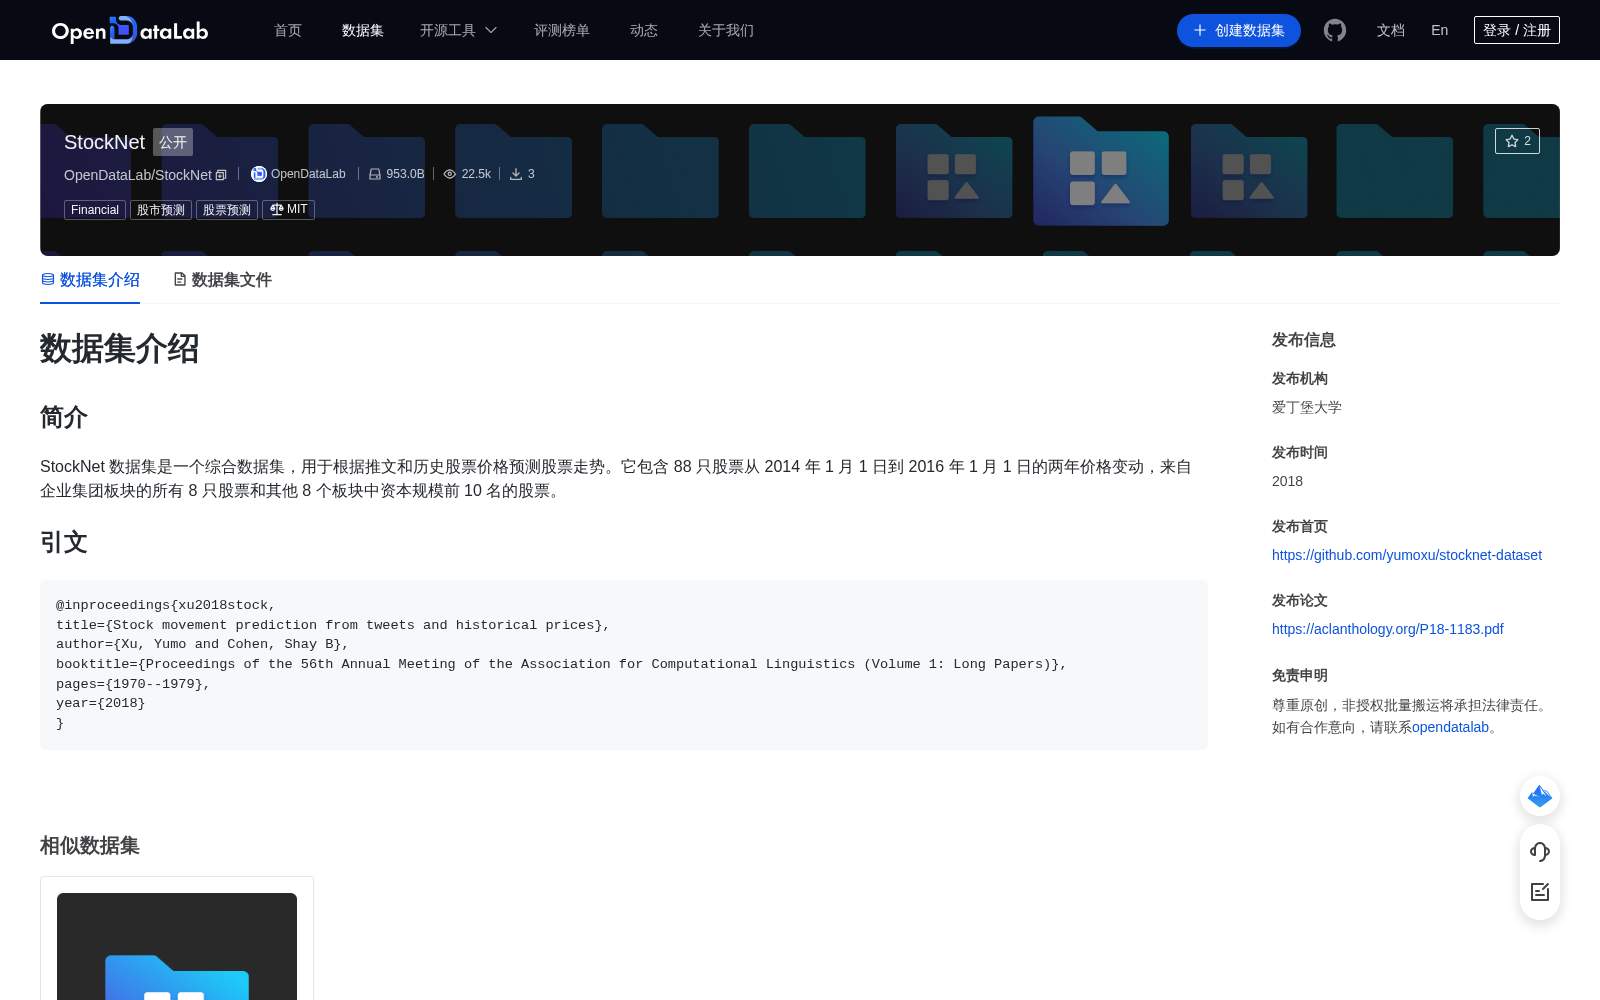The height and width of the screenshot is (1000, 1600).
Task: Select the 数据集介绍 tab
Action: click(x=90, y=280)
